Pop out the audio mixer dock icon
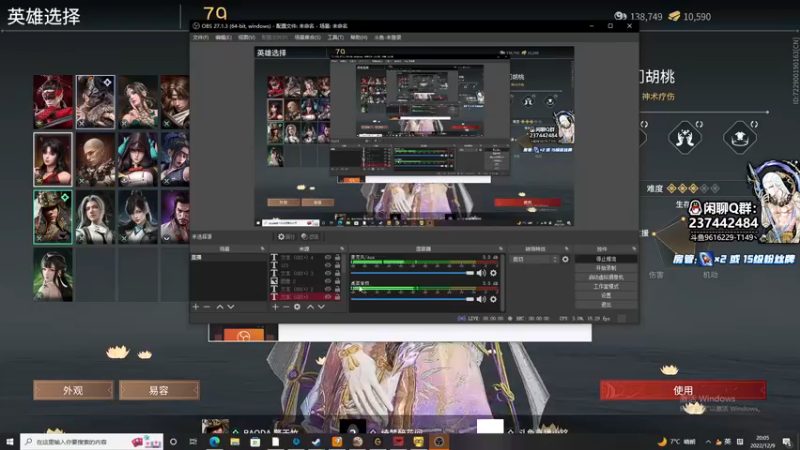The width and height of the screenshot is (800, 450). click(x=501, y=248)
